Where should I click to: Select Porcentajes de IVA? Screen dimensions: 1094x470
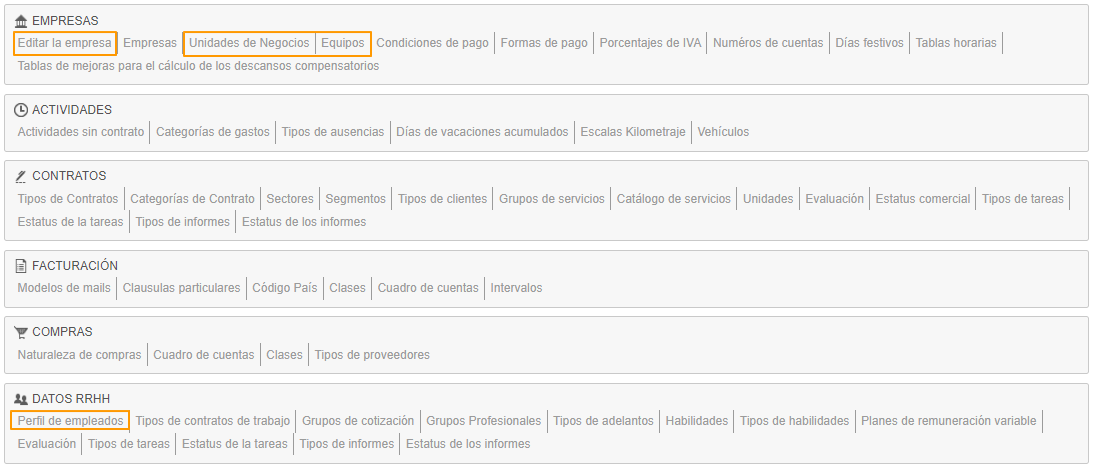coord(650,43)
